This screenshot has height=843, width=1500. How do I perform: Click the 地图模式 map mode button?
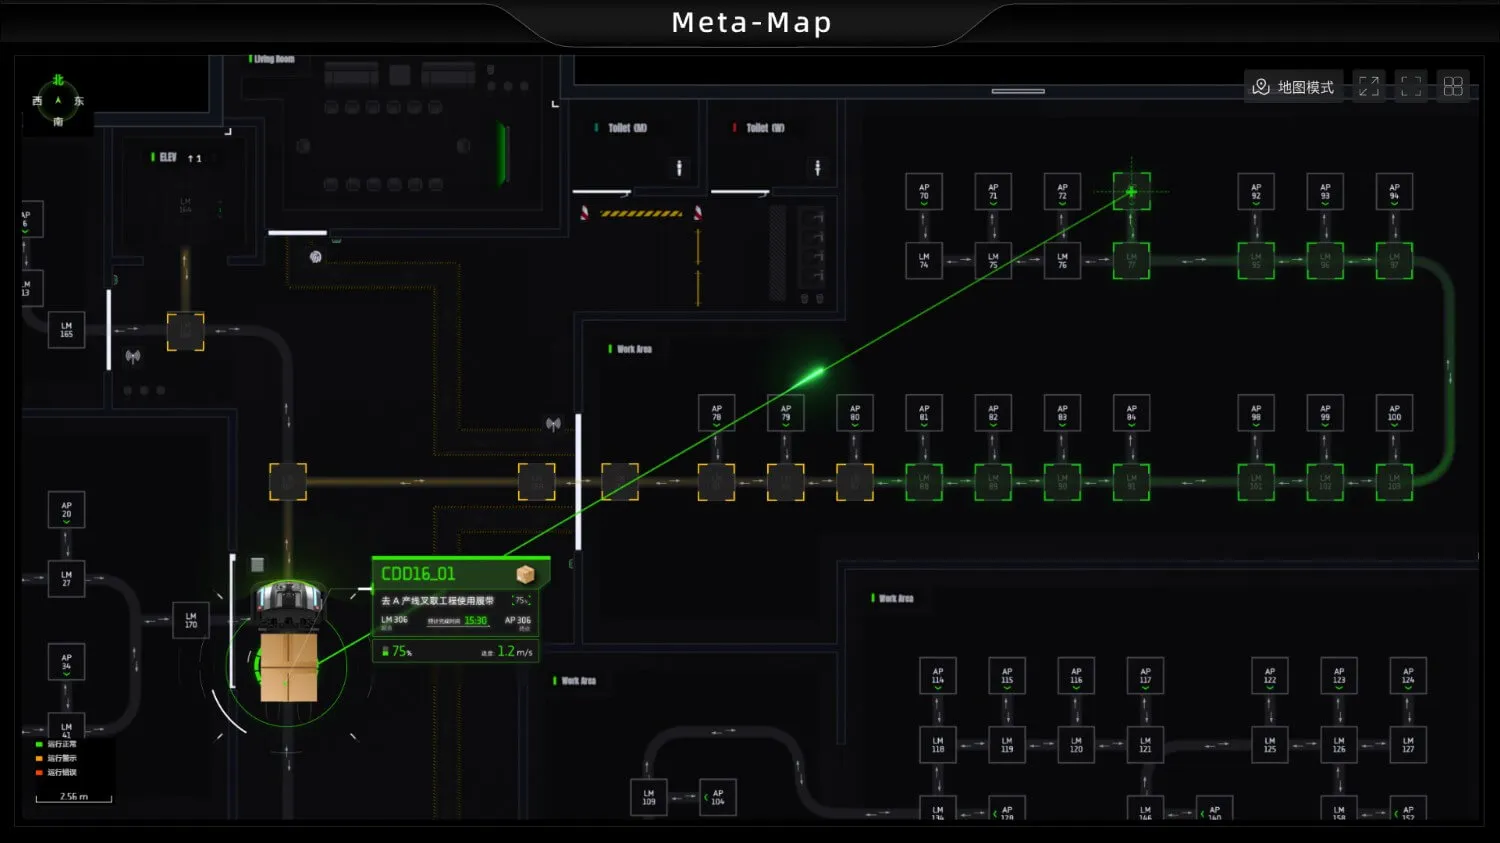tap(1293, 87)
